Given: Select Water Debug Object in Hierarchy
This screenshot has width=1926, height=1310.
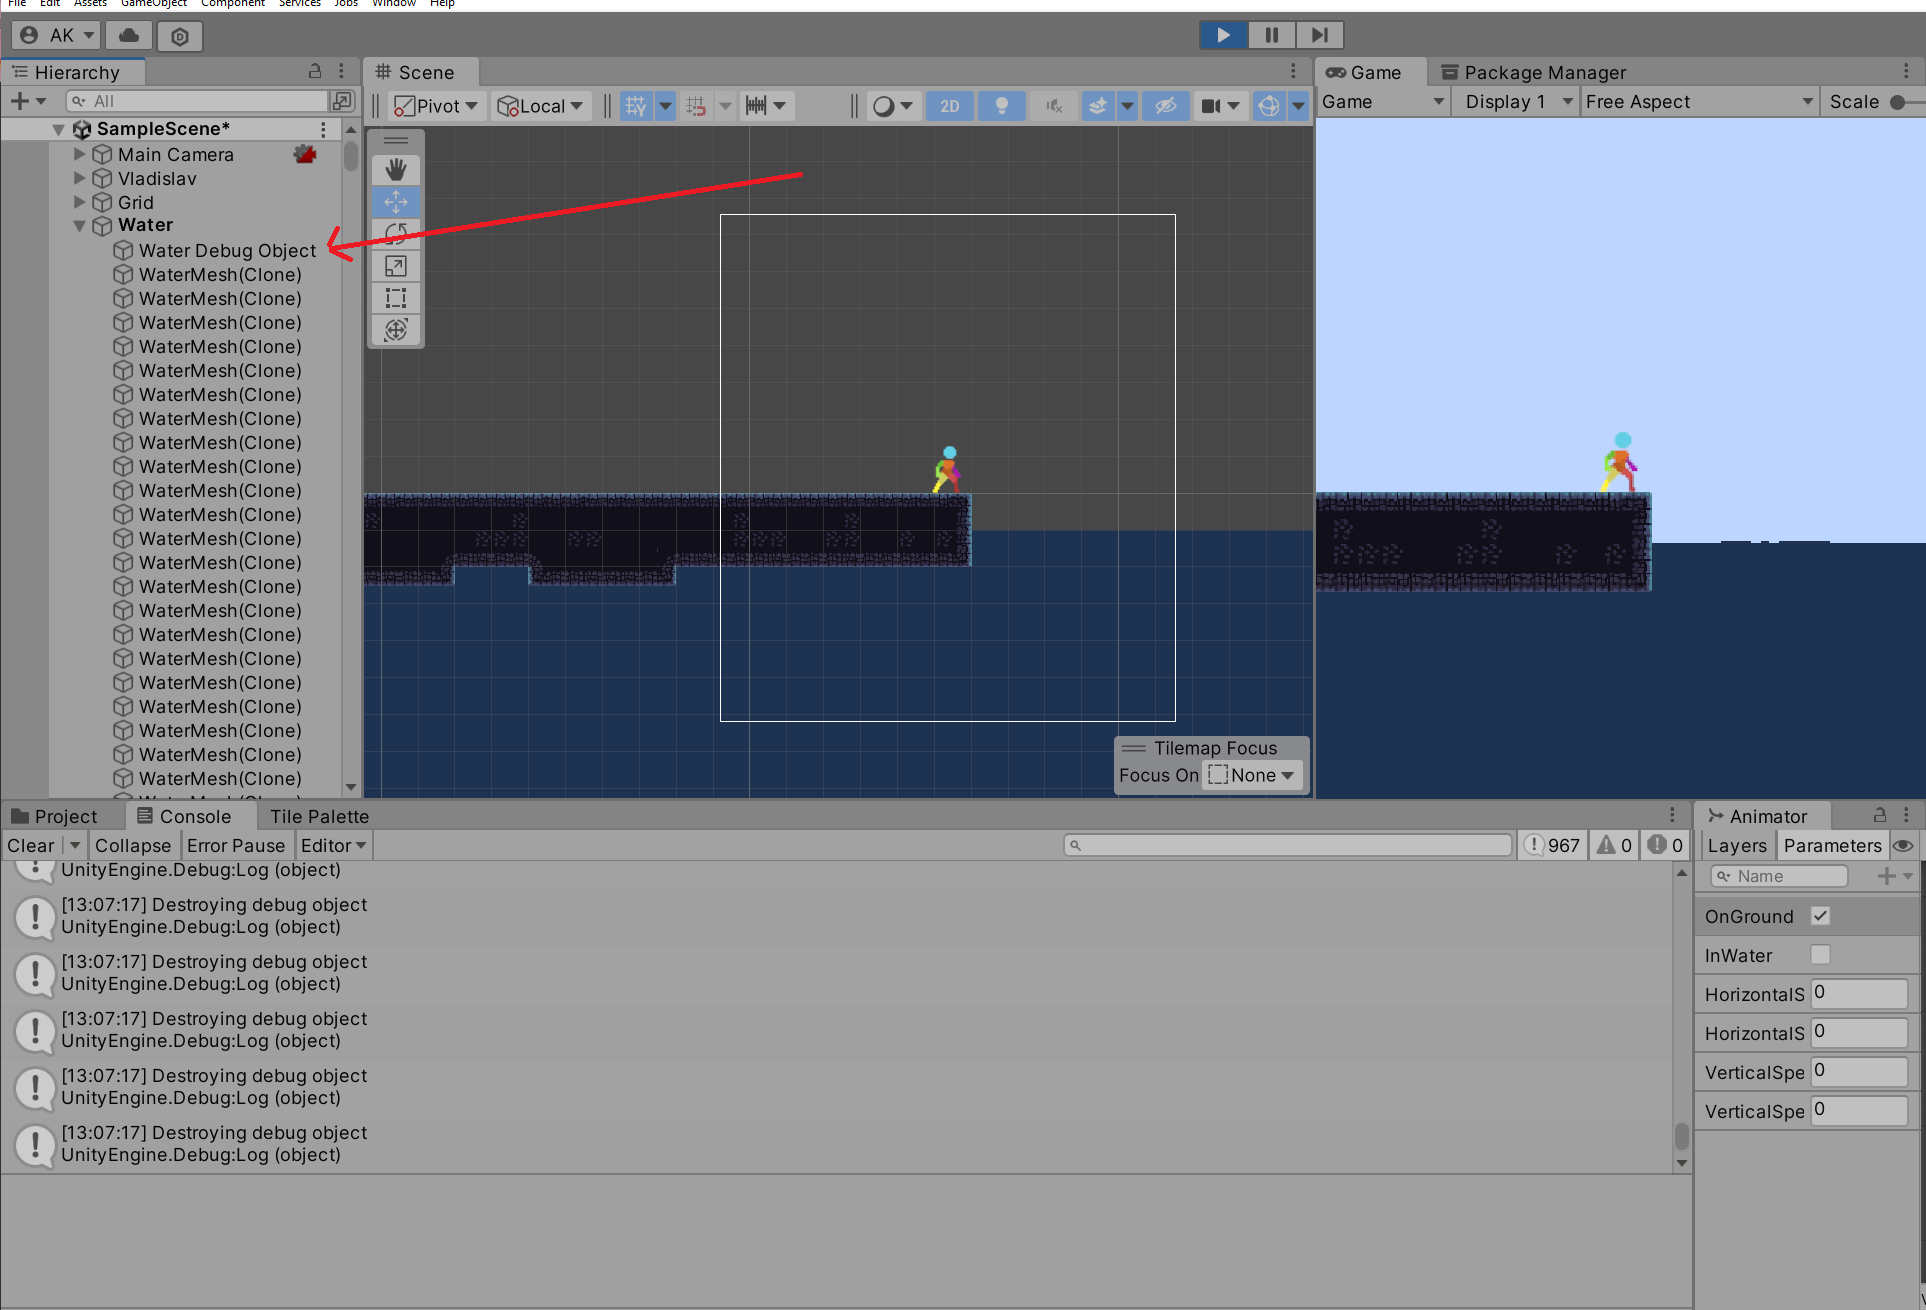Looking at the screenshot, I should (x=227, y=250).
